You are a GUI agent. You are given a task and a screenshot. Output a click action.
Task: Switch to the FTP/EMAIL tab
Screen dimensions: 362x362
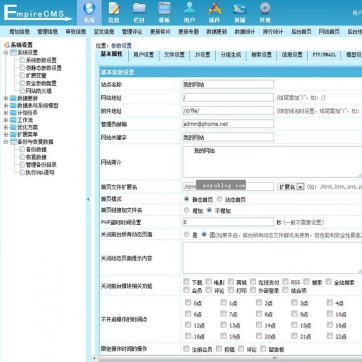click(324, 55)
